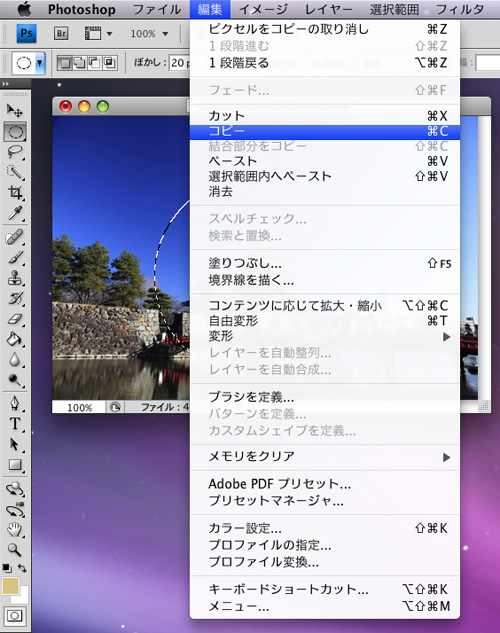The width and height of the screenshot is (500, 633).
Task: Open the 選択範囲 menu
Action: click(x=394, y=9)
